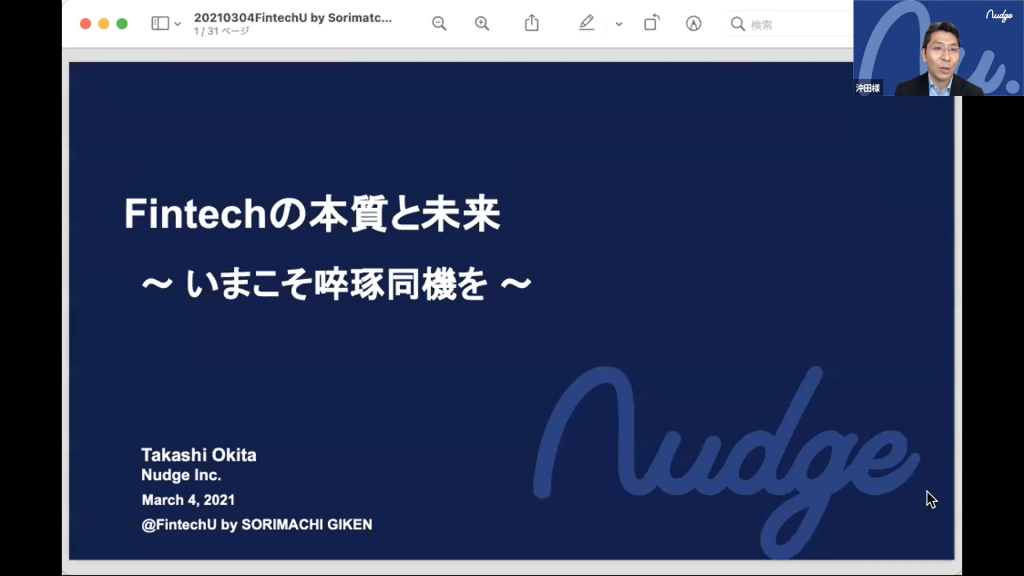This screenshot has height=576, width=1024.
Task: Click the date March 4, 2021
Action: tap(188, 500)
